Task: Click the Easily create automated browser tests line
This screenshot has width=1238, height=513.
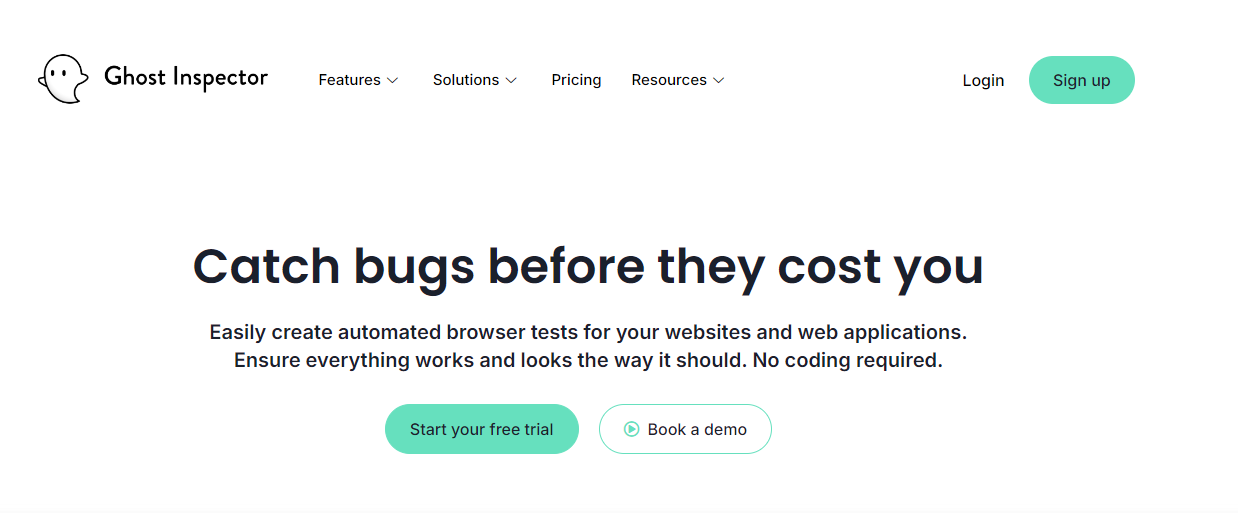Action: click(587, 332)
